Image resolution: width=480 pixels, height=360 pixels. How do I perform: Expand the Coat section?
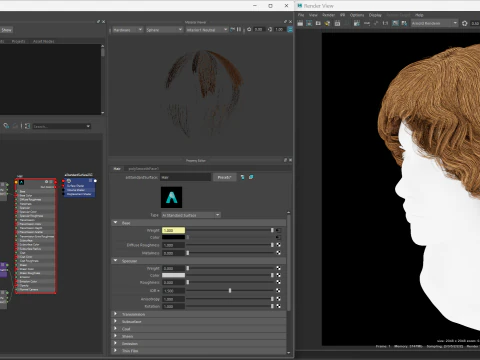click(x=115, y=329)
